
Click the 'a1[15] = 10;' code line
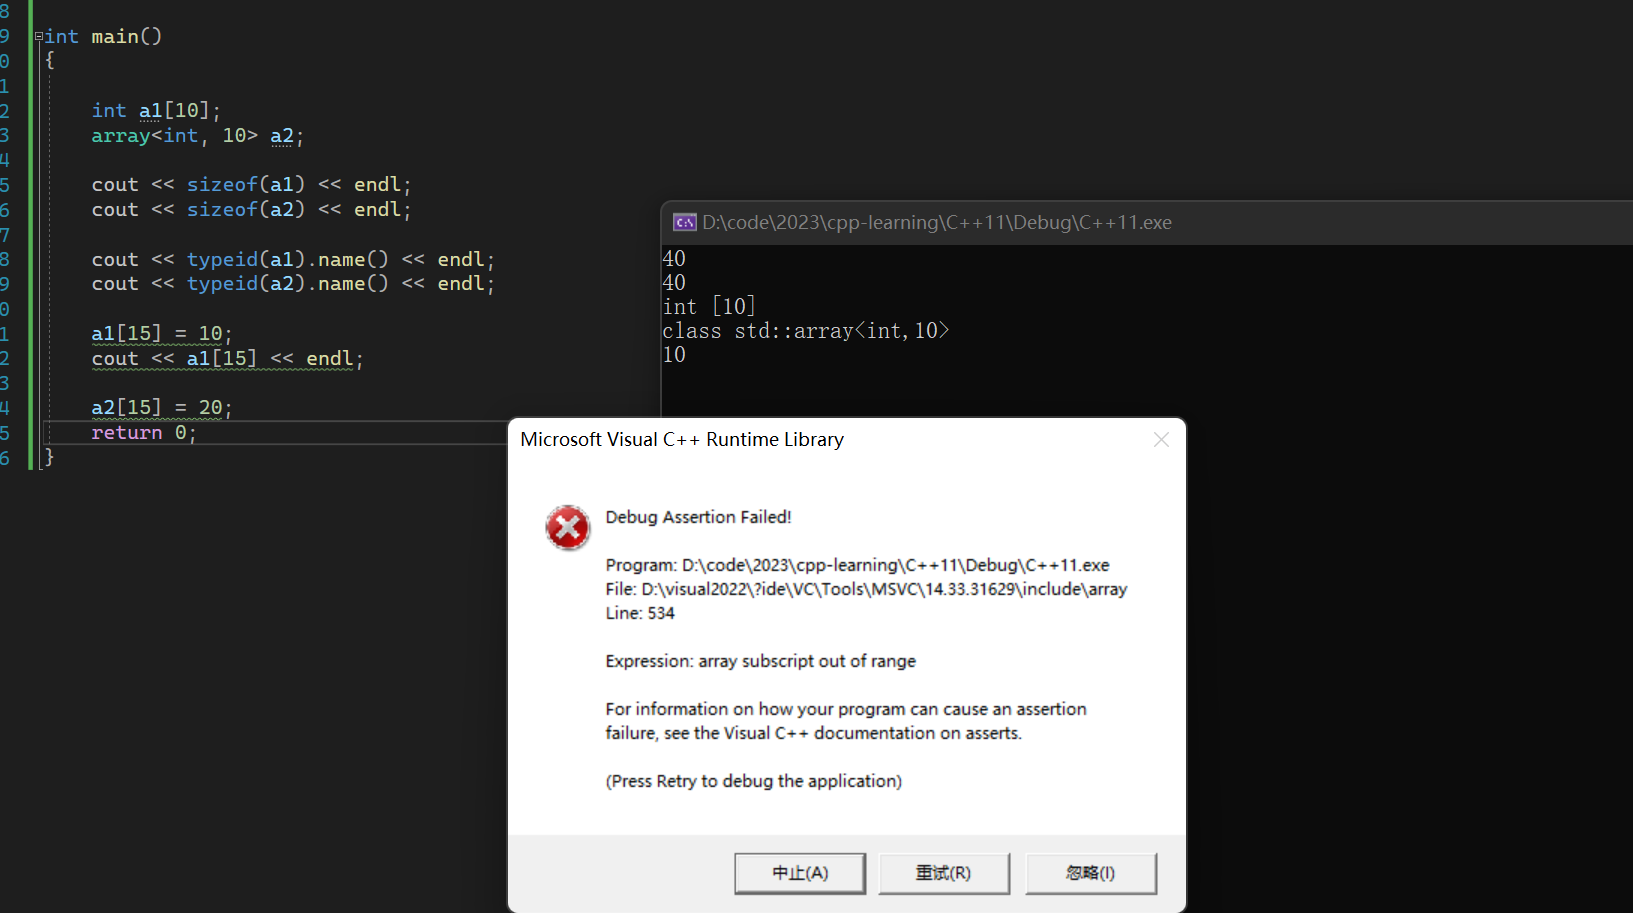[162, 334]
